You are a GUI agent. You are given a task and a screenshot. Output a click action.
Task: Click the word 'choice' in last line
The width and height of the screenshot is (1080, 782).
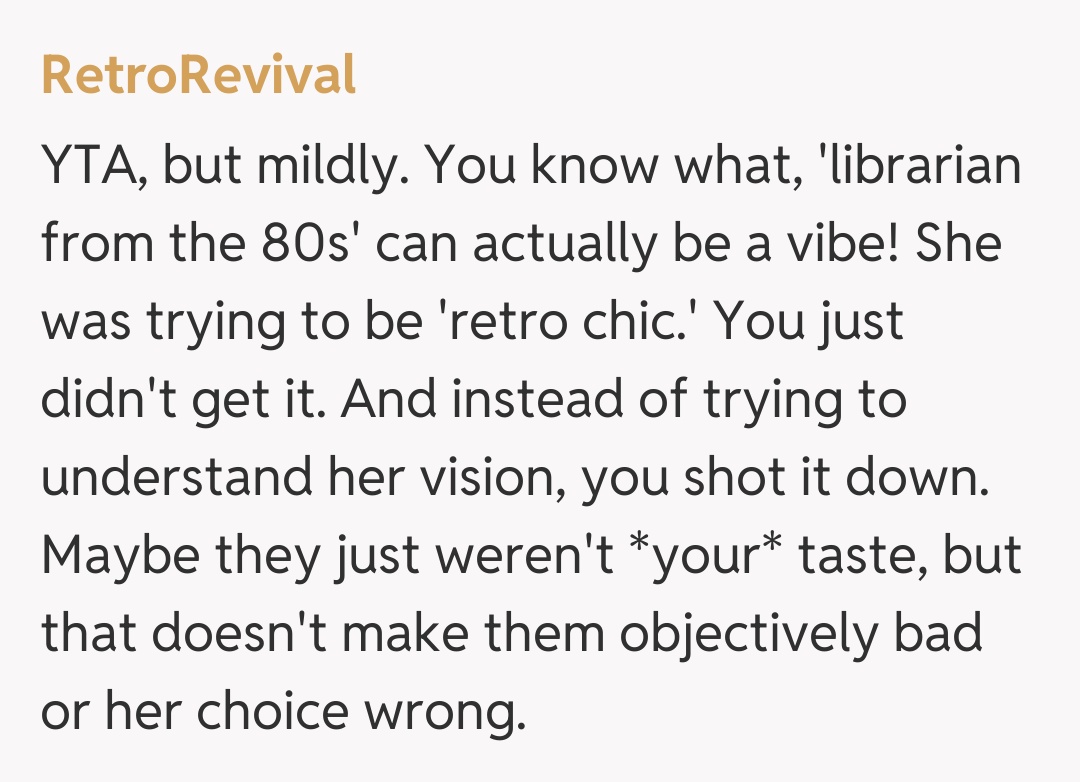tap(264, 712)
